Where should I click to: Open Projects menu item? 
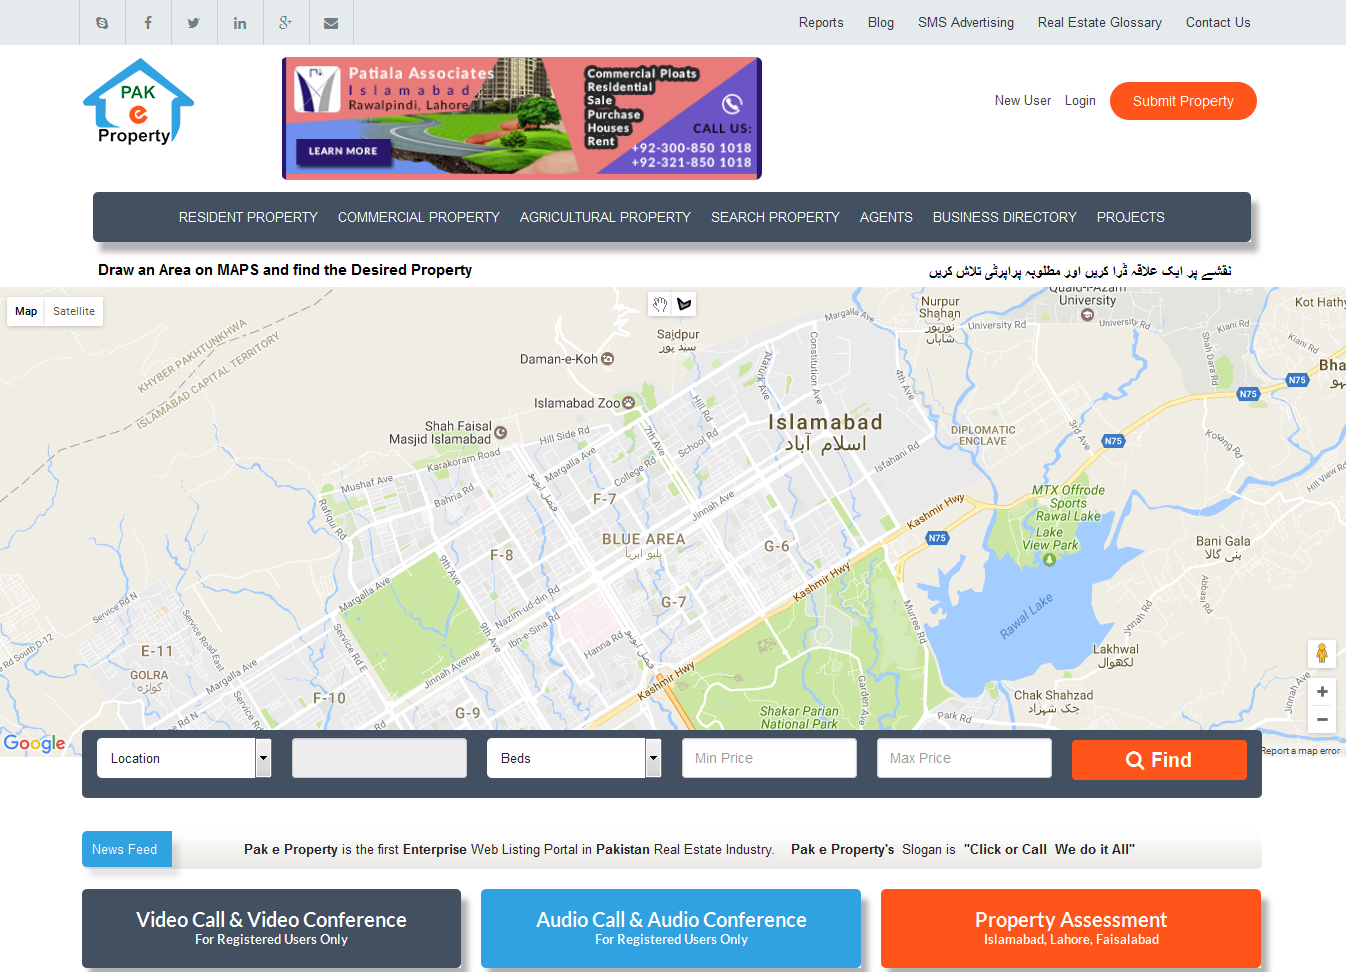point(1130,217)
